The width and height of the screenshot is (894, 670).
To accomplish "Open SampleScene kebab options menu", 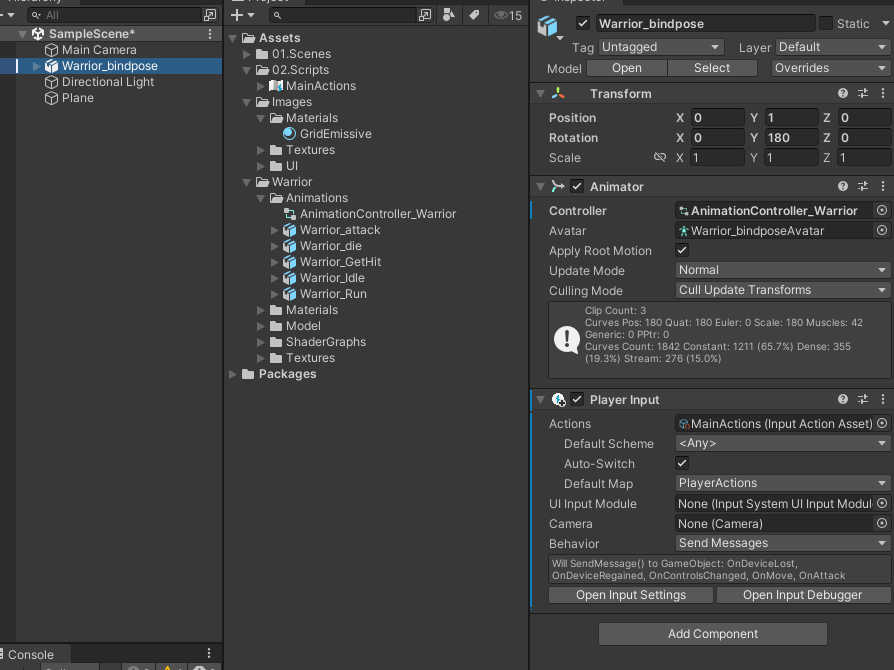I will click(210, 34).
